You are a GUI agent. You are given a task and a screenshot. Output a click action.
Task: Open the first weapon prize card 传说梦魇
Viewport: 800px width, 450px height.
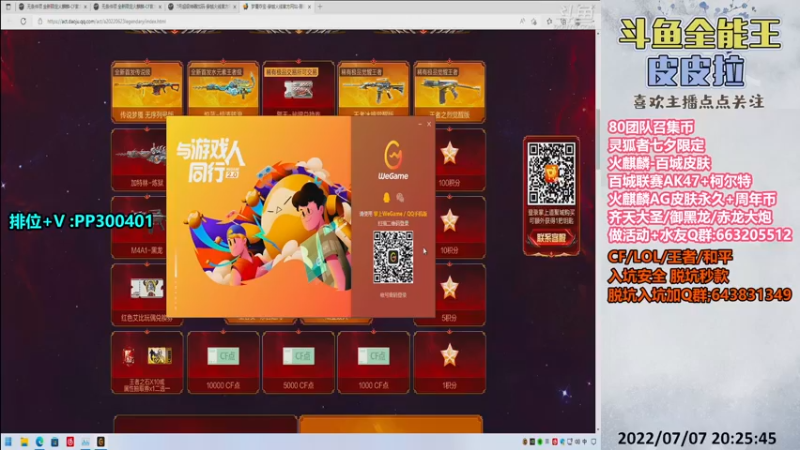pos(147,92)
